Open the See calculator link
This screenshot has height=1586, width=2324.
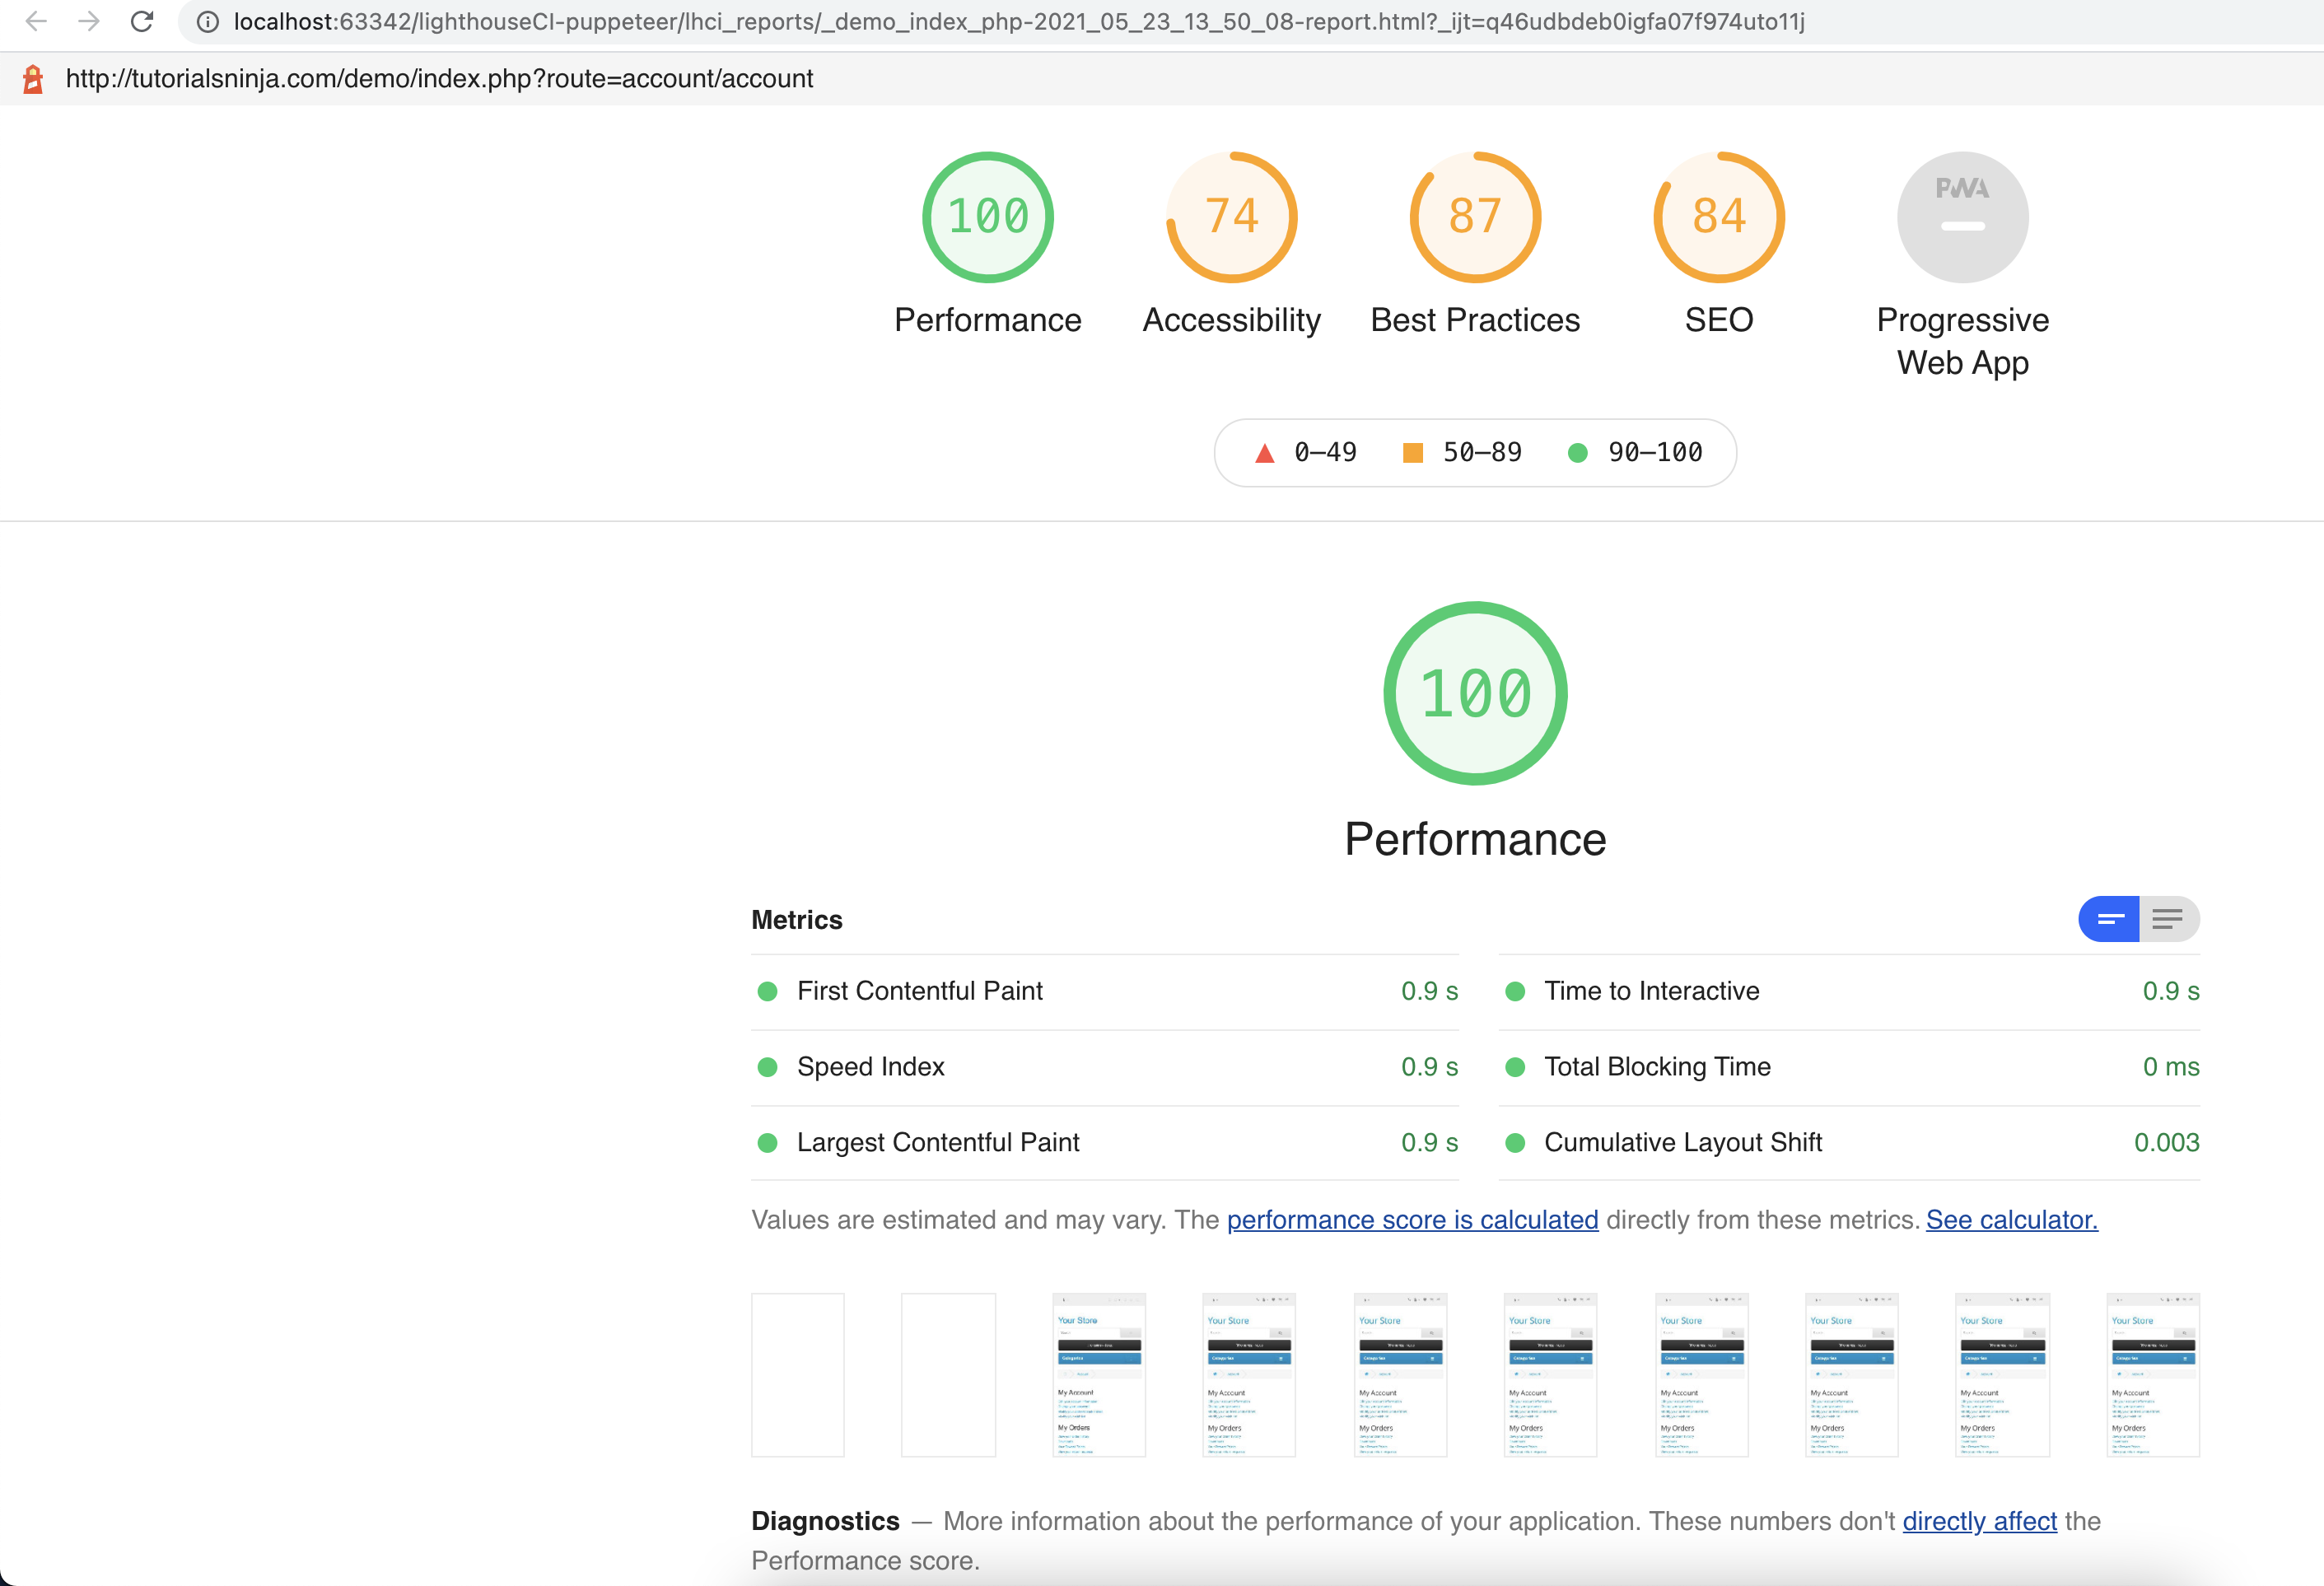(2011, 1219)
